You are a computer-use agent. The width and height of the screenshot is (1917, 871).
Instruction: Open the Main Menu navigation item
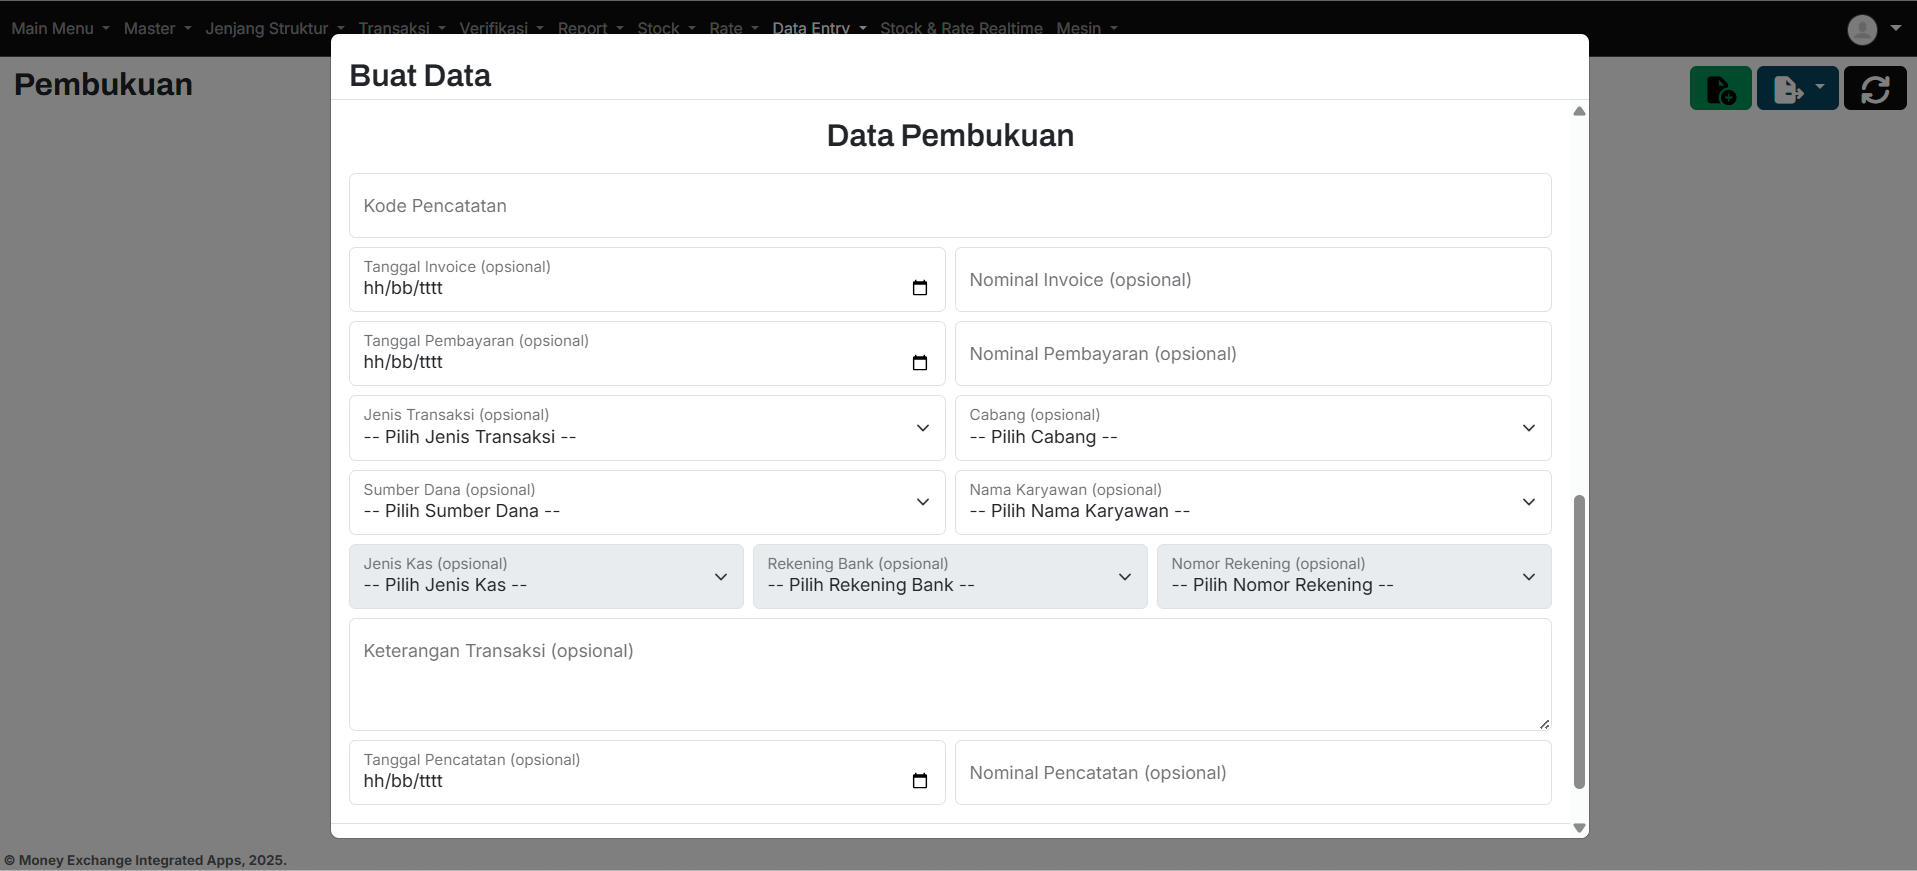pyautogui.click(x=59, y=29)
